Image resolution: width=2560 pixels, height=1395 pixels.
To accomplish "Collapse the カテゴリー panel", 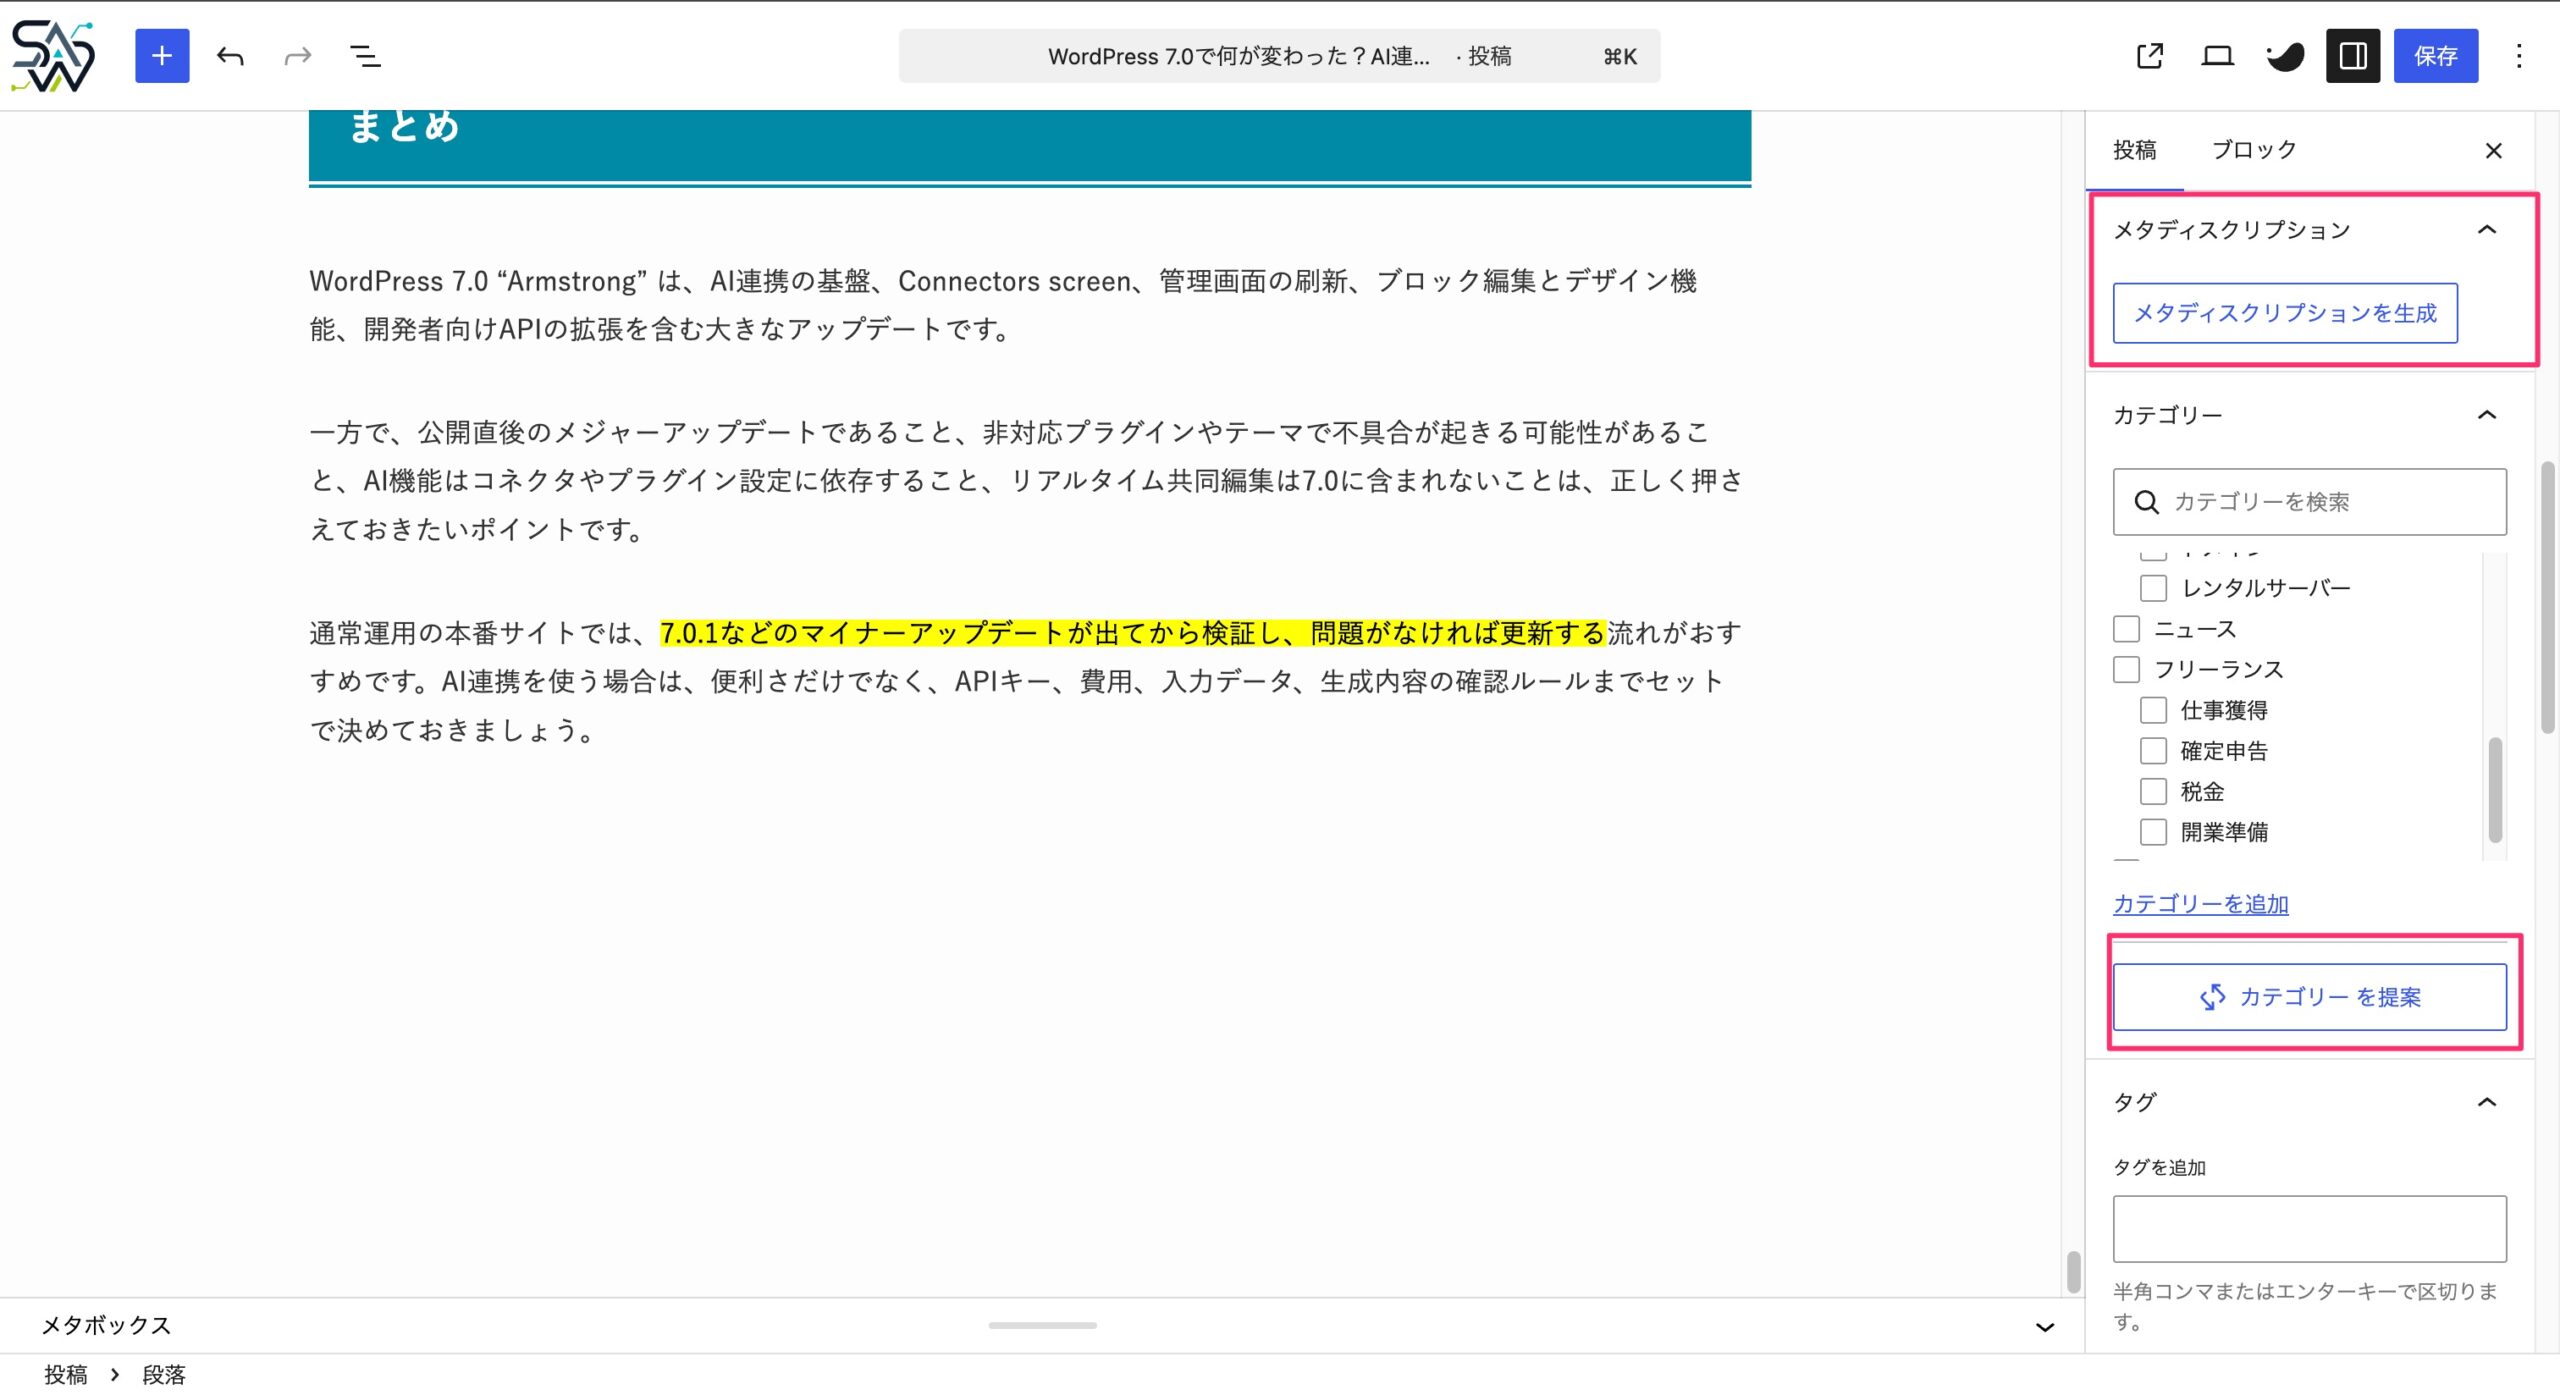I will pyautogui.click(x=2486, y=415).
